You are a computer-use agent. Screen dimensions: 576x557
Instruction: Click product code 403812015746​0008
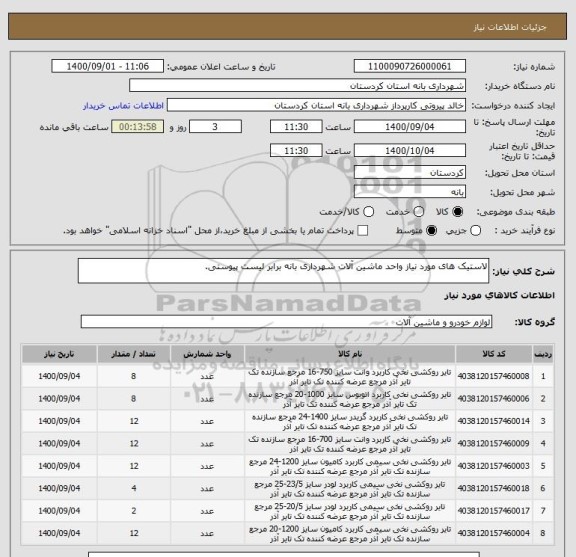click(494, 376)
